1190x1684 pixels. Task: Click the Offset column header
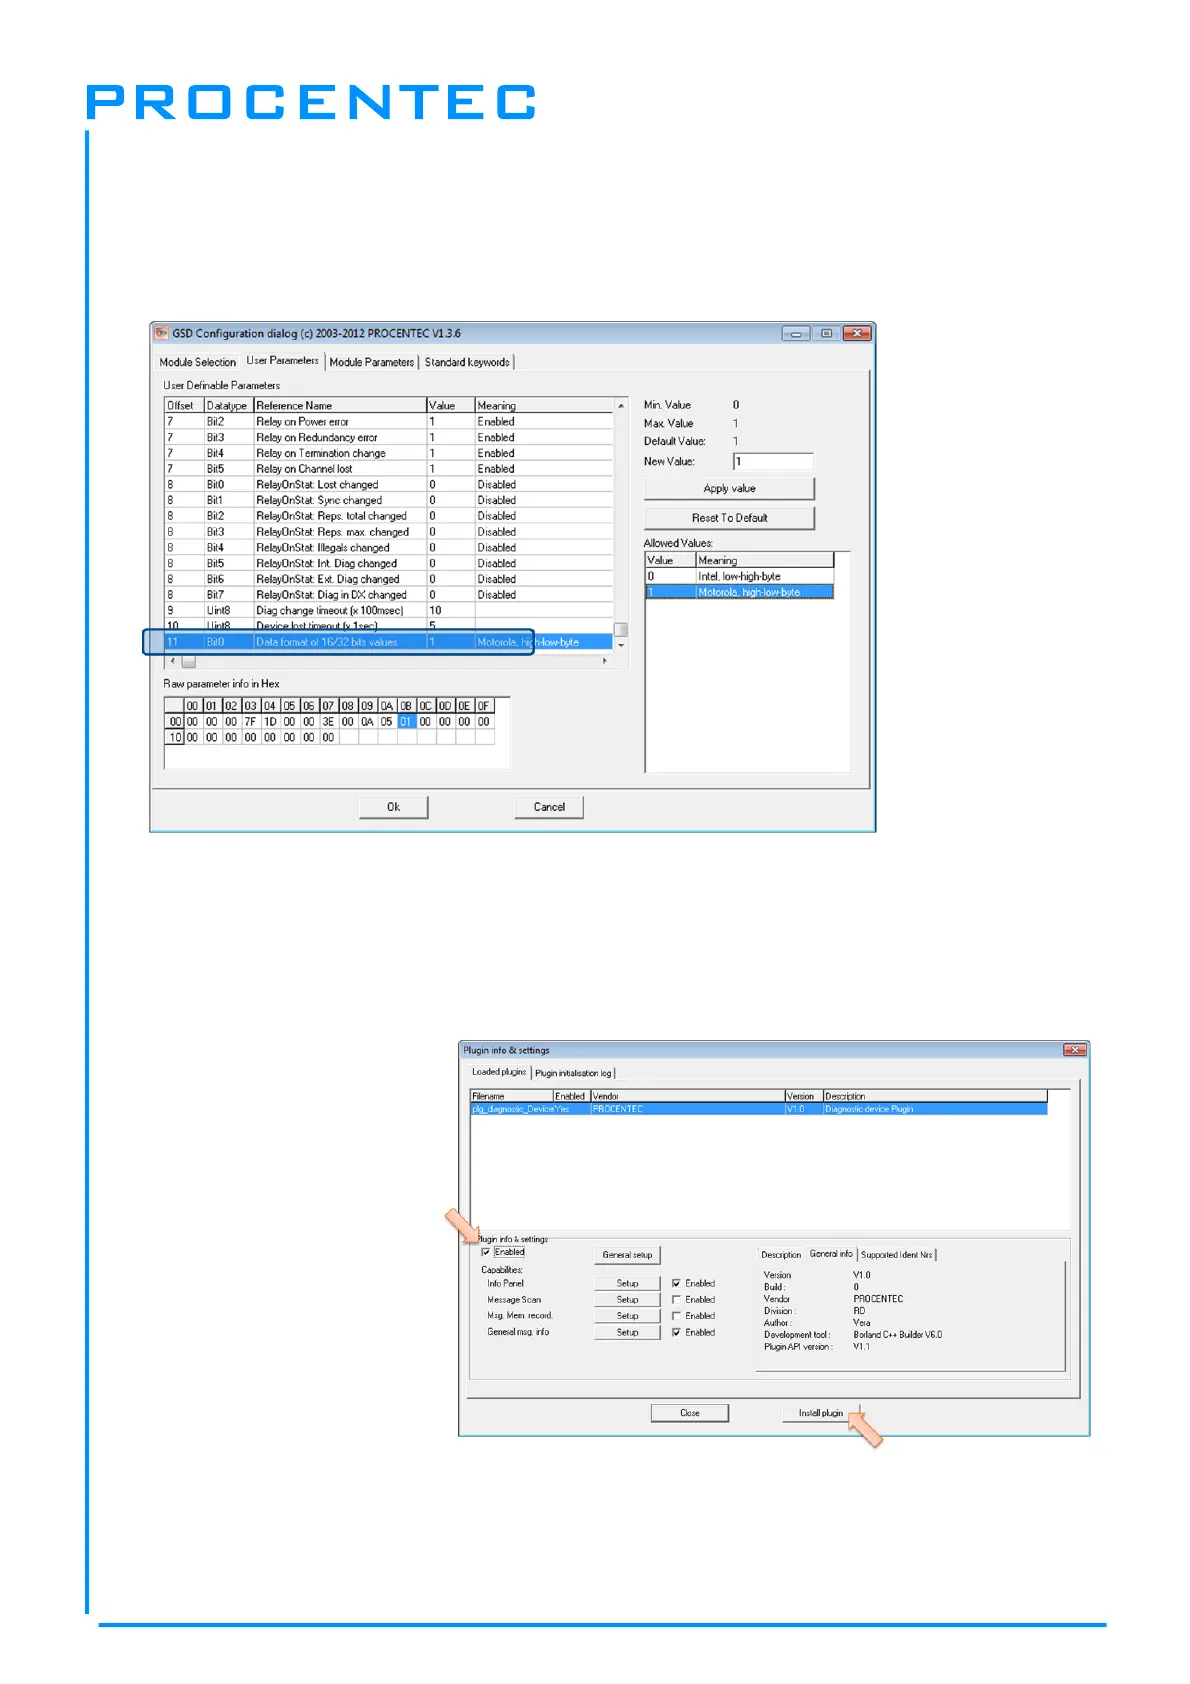pos(184,405)
